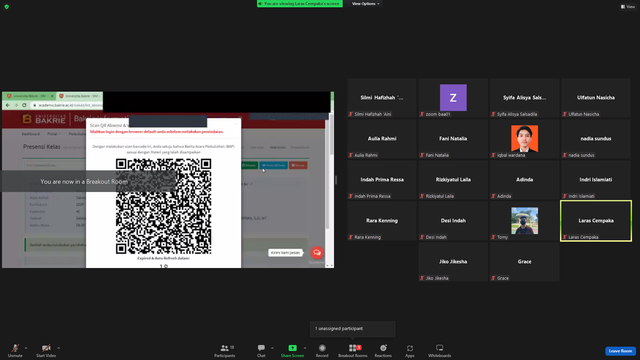Open the Participants panel
Screen dimensions: 640x360
225,350
